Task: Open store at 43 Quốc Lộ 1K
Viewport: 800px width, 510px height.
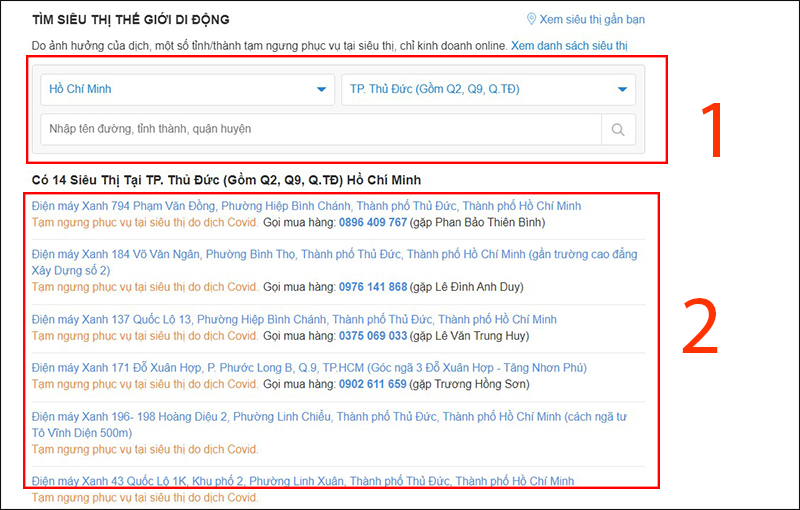Action: (x=302, y=481)
